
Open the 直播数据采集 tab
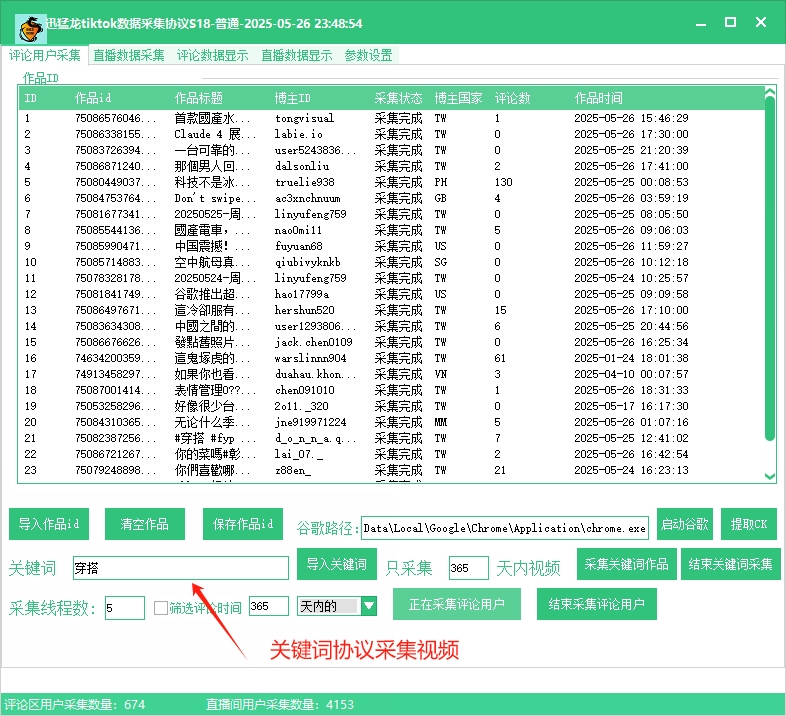(129, 55)
